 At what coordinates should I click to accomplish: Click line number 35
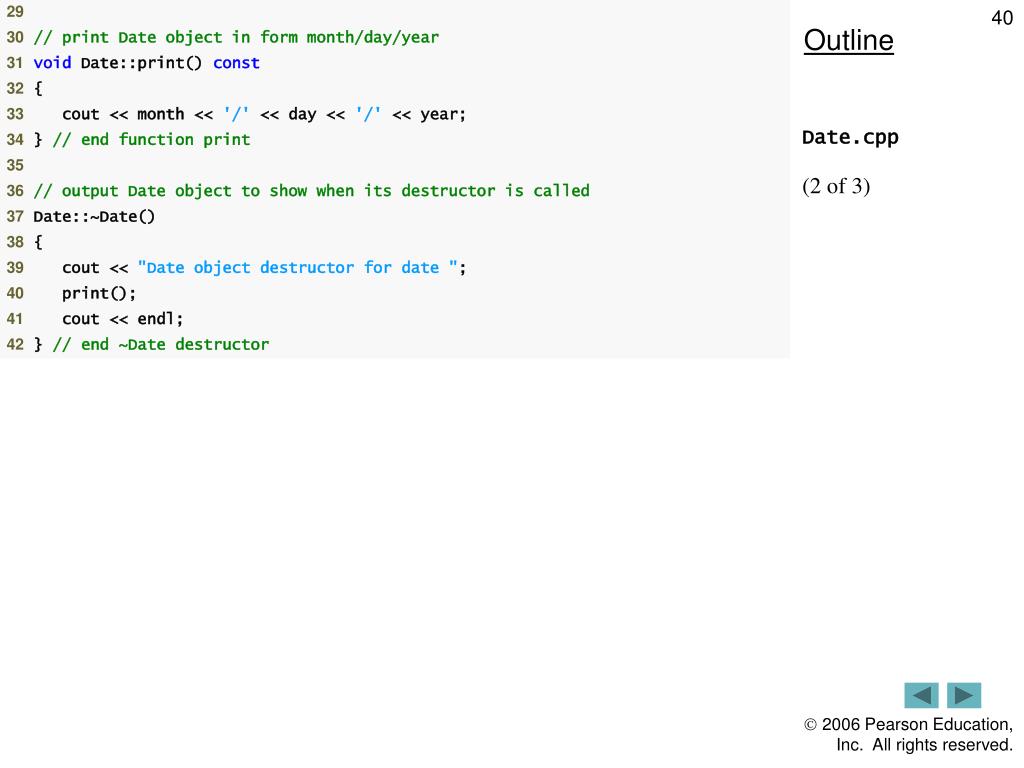coord(15,165)
